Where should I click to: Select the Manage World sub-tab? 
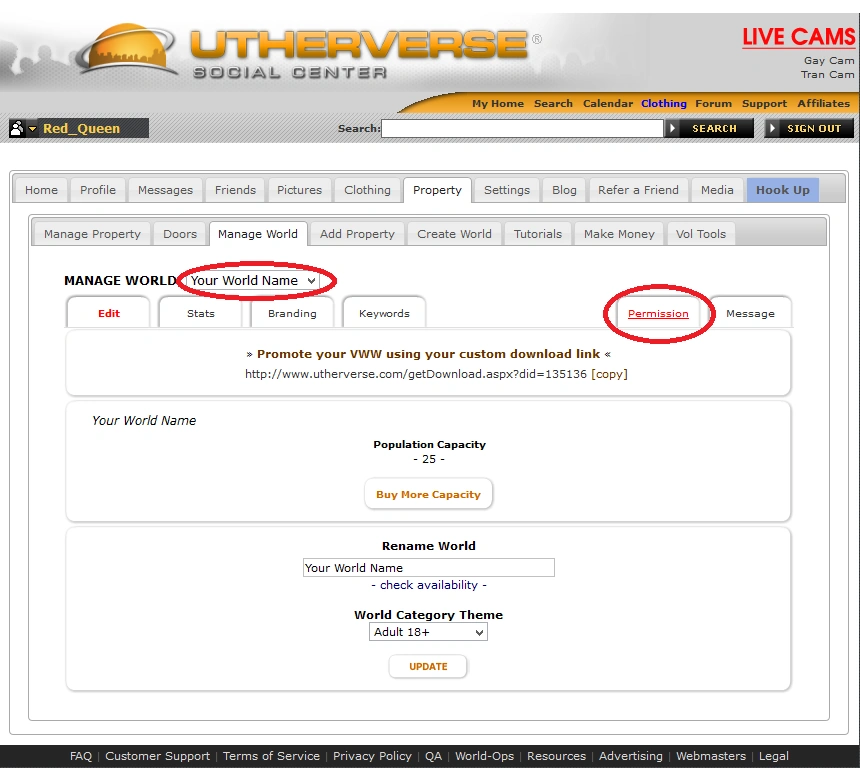click(258, 234)
